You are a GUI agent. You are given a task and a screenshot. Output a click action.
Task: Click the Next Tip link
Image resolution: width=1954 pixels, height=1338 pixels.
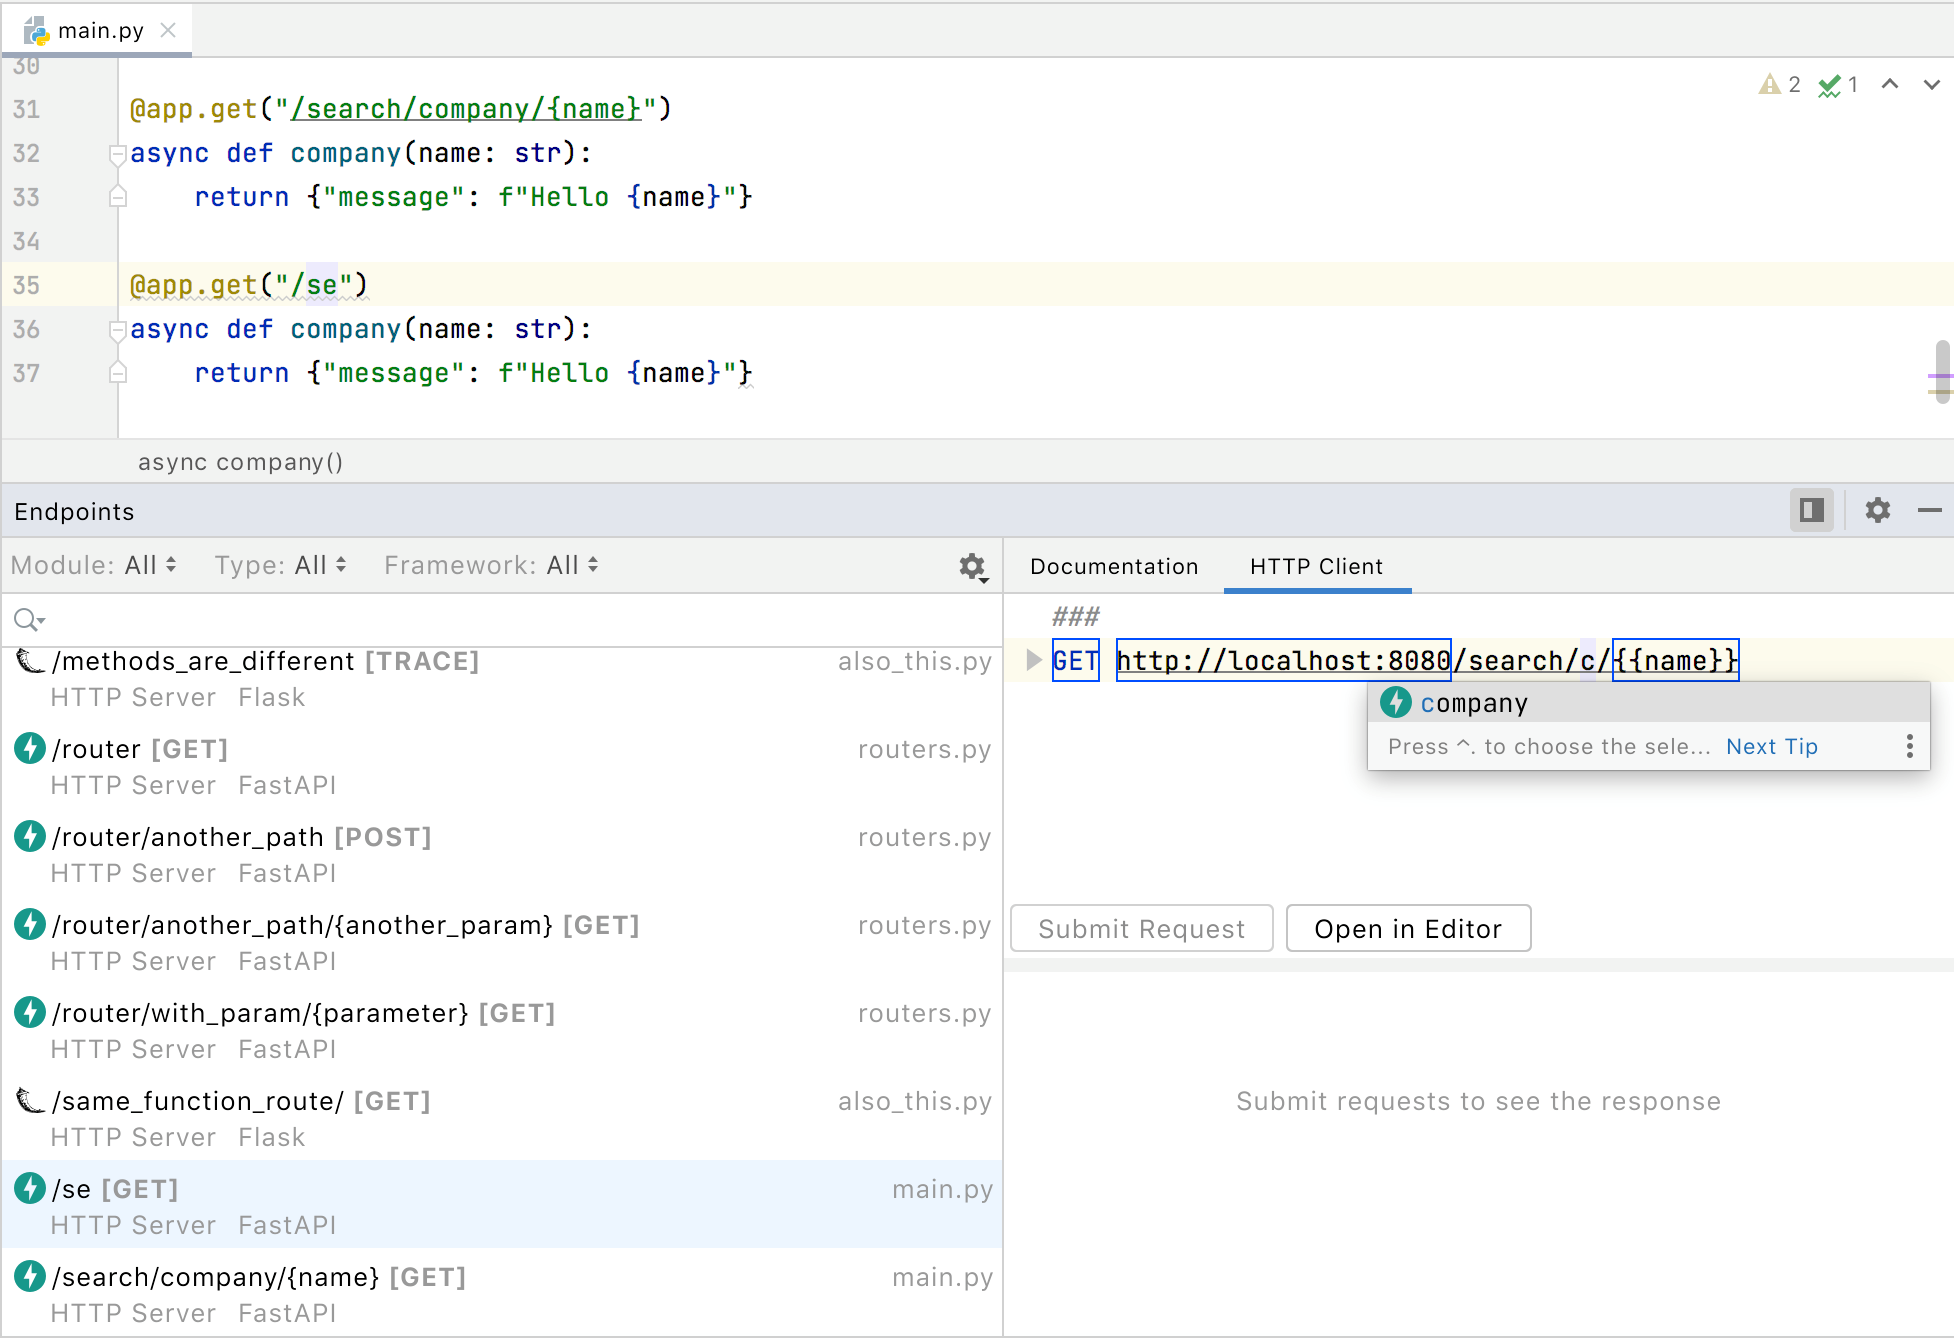[x=1771, y=746]
